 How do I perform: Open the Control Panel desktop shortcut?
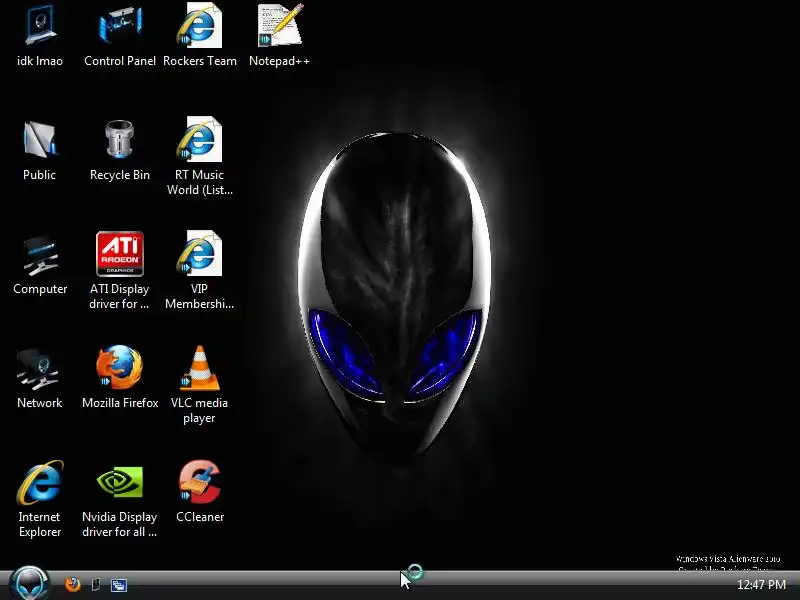120,36
